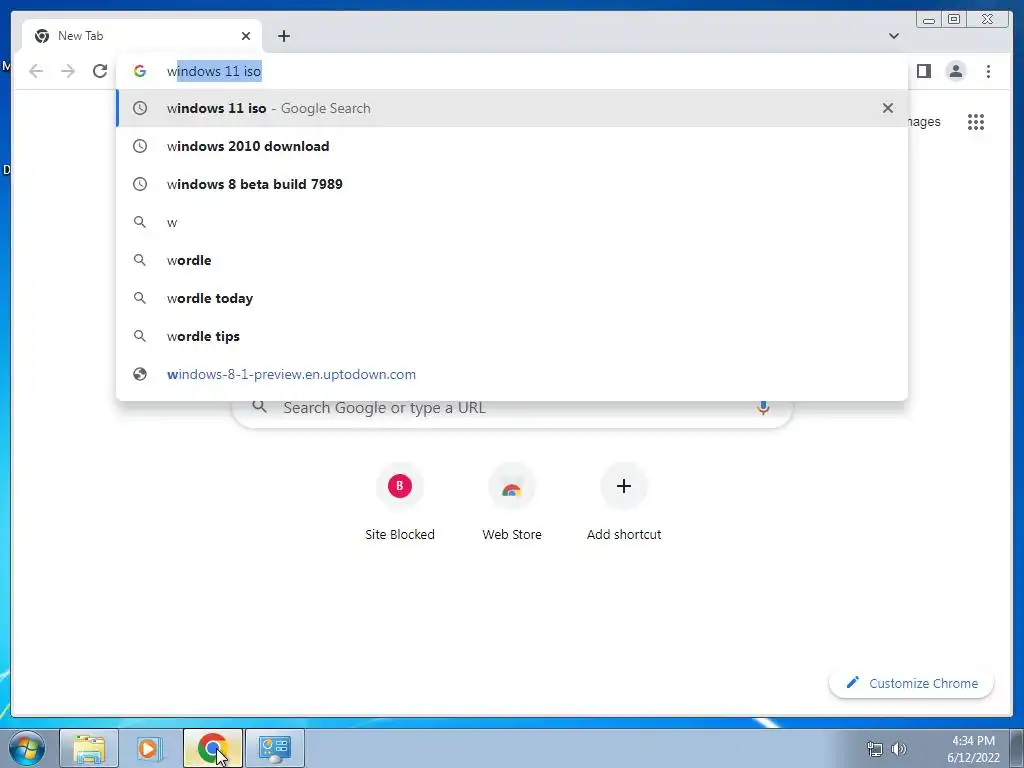The width and height of the screenshot is (1024, 768).
Task: Click the clock icon beside 'windows 8 beta build 7989'
Action: [x=140, y=184]
